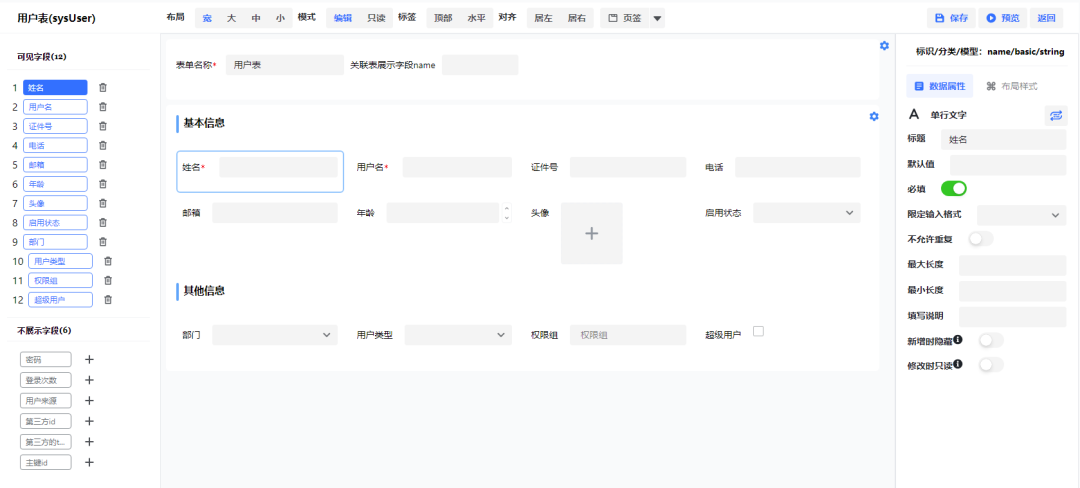Image resolution: width=1080 pixels, height=488 pixels.
Task: Check the 超级用户 checkbox
Action: click(x=758, y=331)
